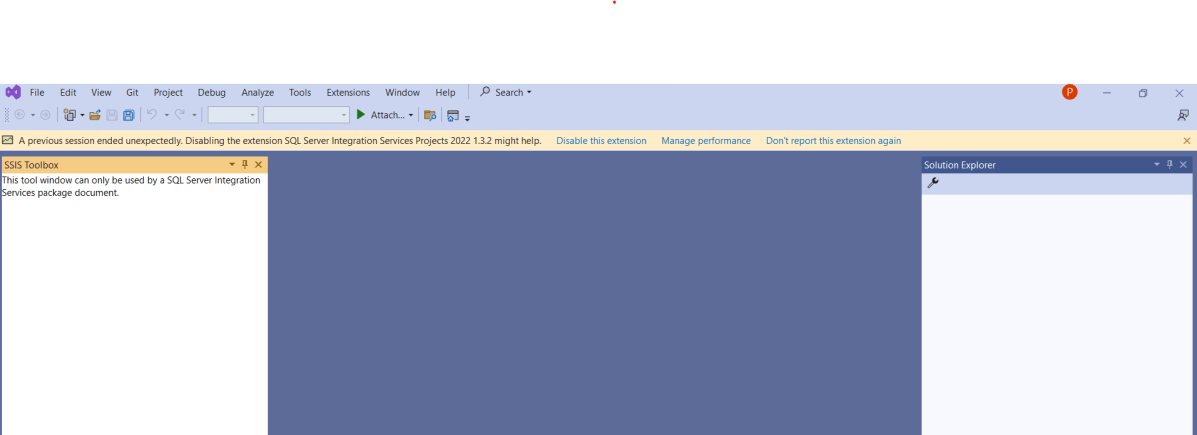Click the 'previous session ended unexpectedly' message text
This screenshot has width=1197, height=435.
pyautogui.click(x=280, y=141)
